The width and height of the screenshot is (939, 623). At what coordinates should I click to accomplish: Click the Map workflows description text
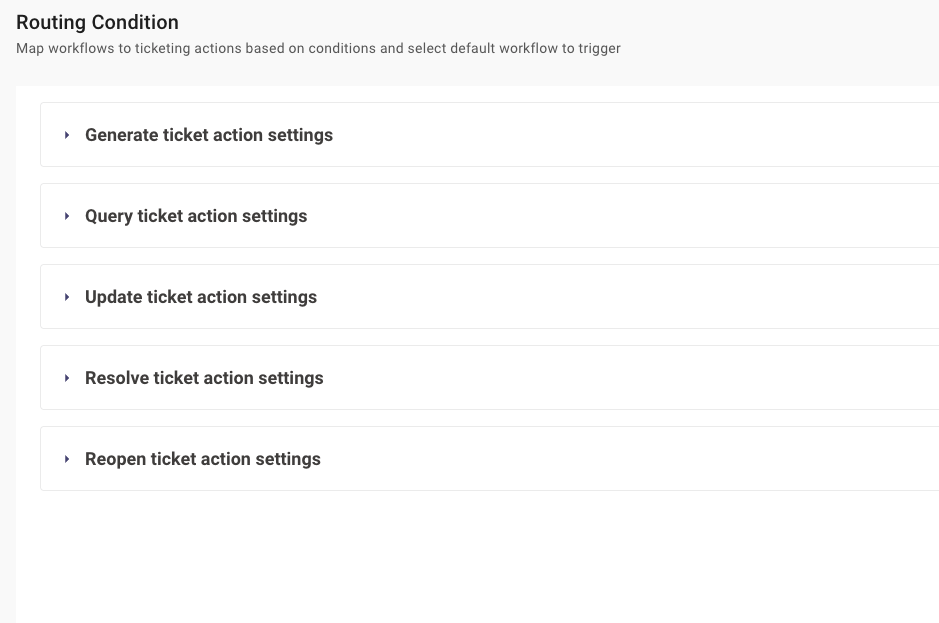tap(318, 49)
